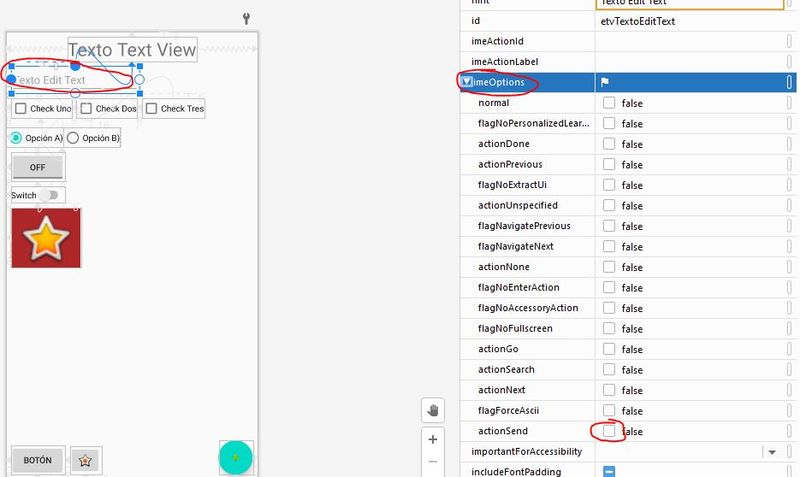Viewport: 800px width, 477px height.
Task: Zoom in with the plus button
Action: coord(433,439)
